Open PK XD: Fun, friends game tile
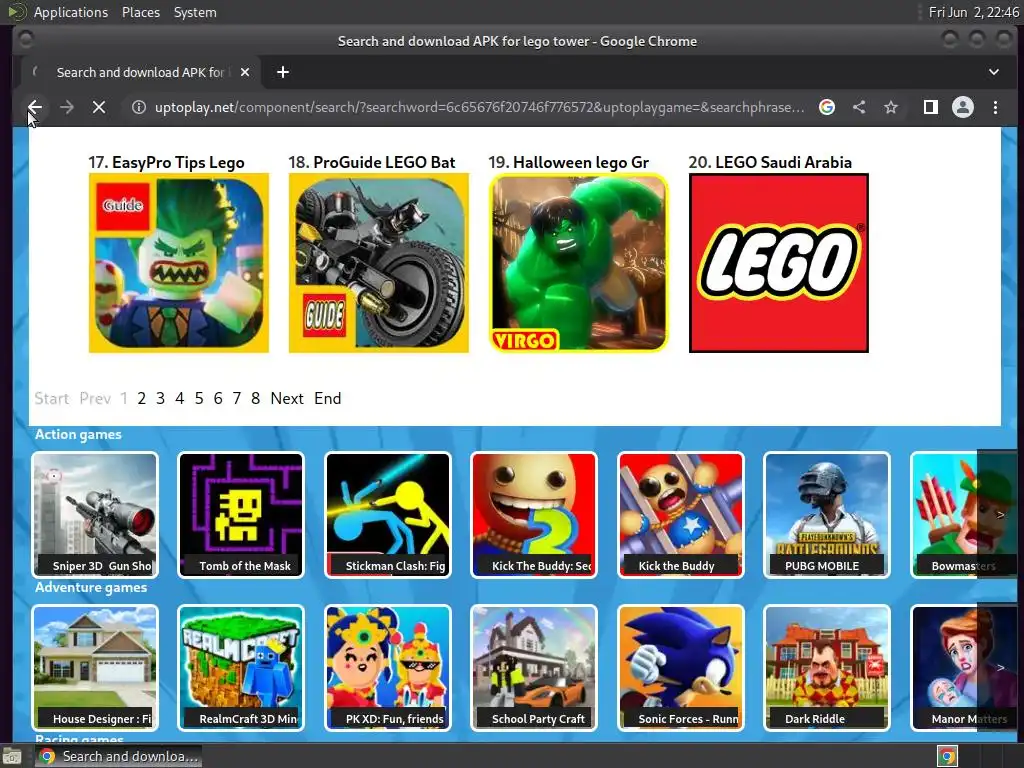Image resolution: width=1024 pixels, height=768 pixels. point(388,667)
